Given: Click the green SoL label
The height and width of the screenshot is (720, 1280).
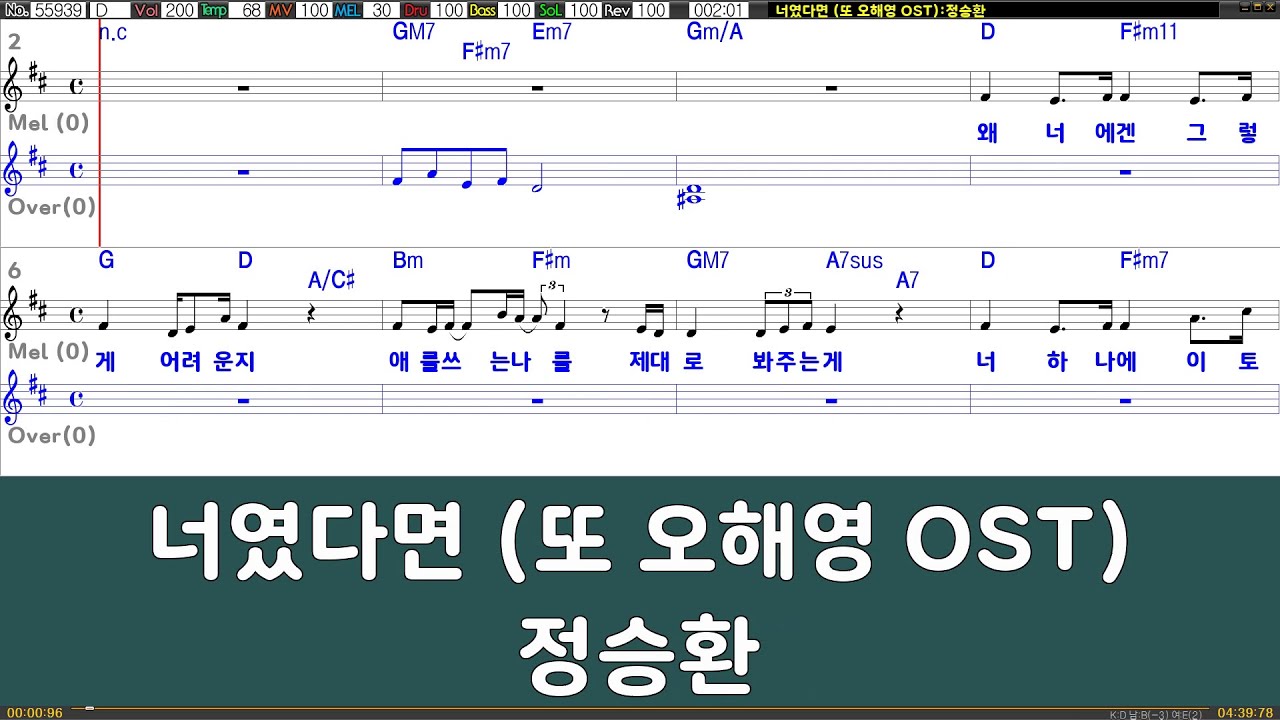Looking at the screenshot, I should tap(550, 10).
